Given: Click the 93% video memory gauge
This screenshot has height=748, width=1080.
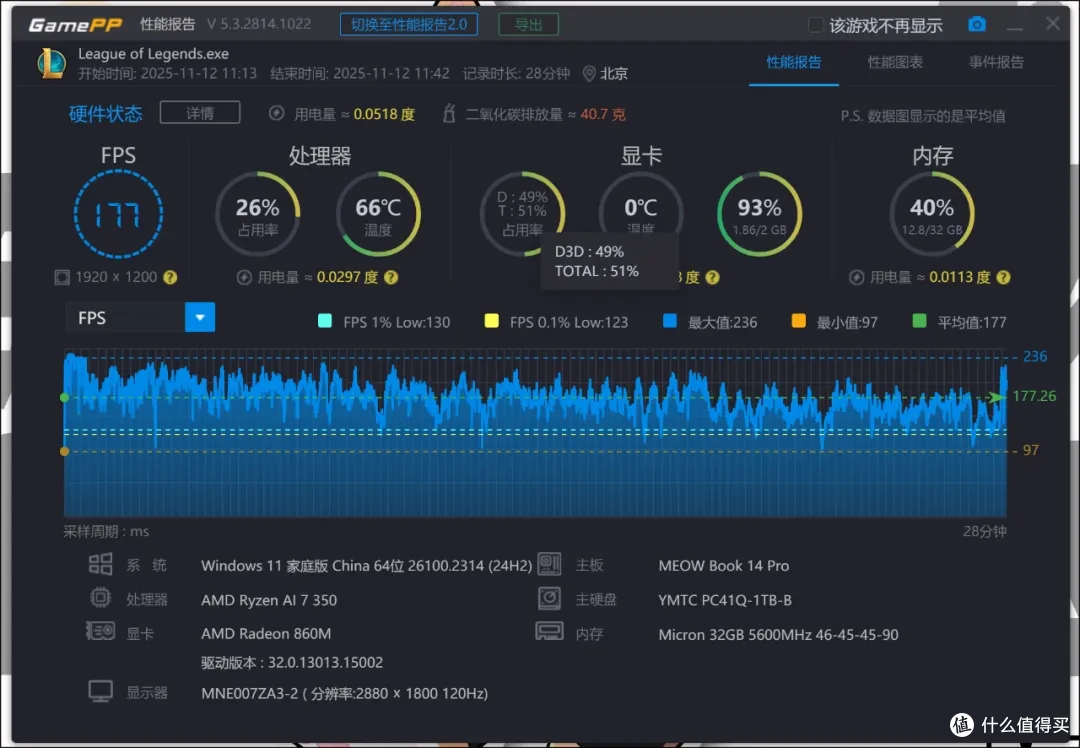Looking at the screenshot, I should [760, 214].
